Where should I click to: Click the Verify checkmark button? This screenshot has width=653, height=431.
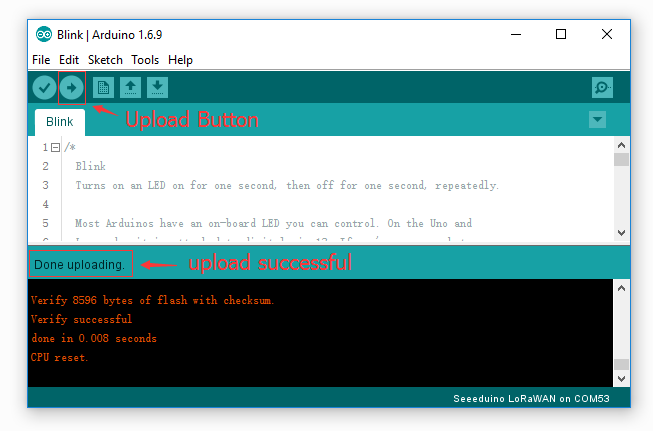[45, 88]
